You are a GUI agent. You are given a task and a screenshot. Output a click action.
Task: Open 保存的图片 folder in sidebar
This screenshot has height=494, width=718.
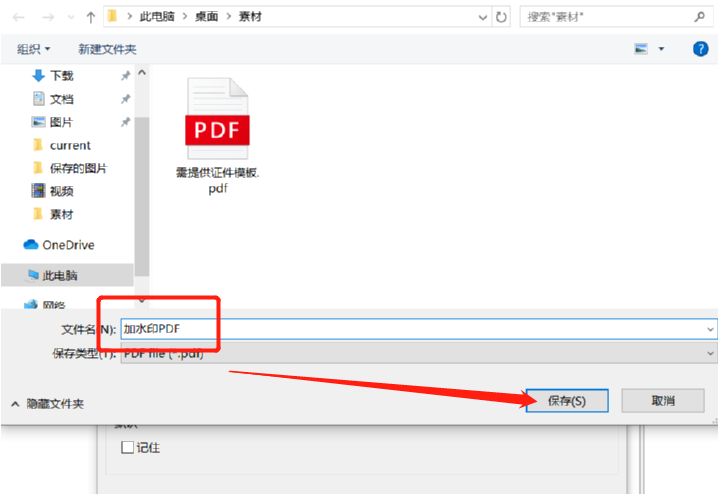[x=70, y=168]
